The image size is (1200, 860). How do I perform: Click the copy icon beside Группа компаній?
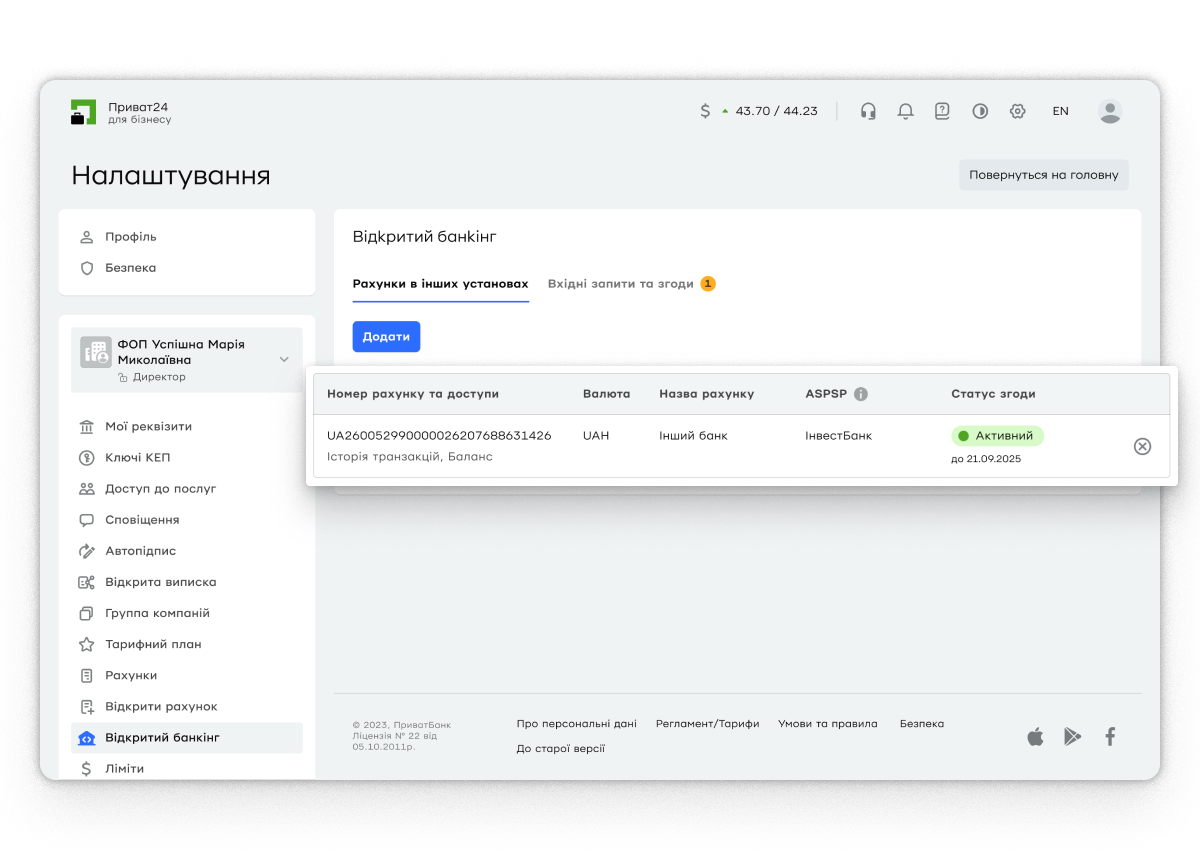[87, 613]
